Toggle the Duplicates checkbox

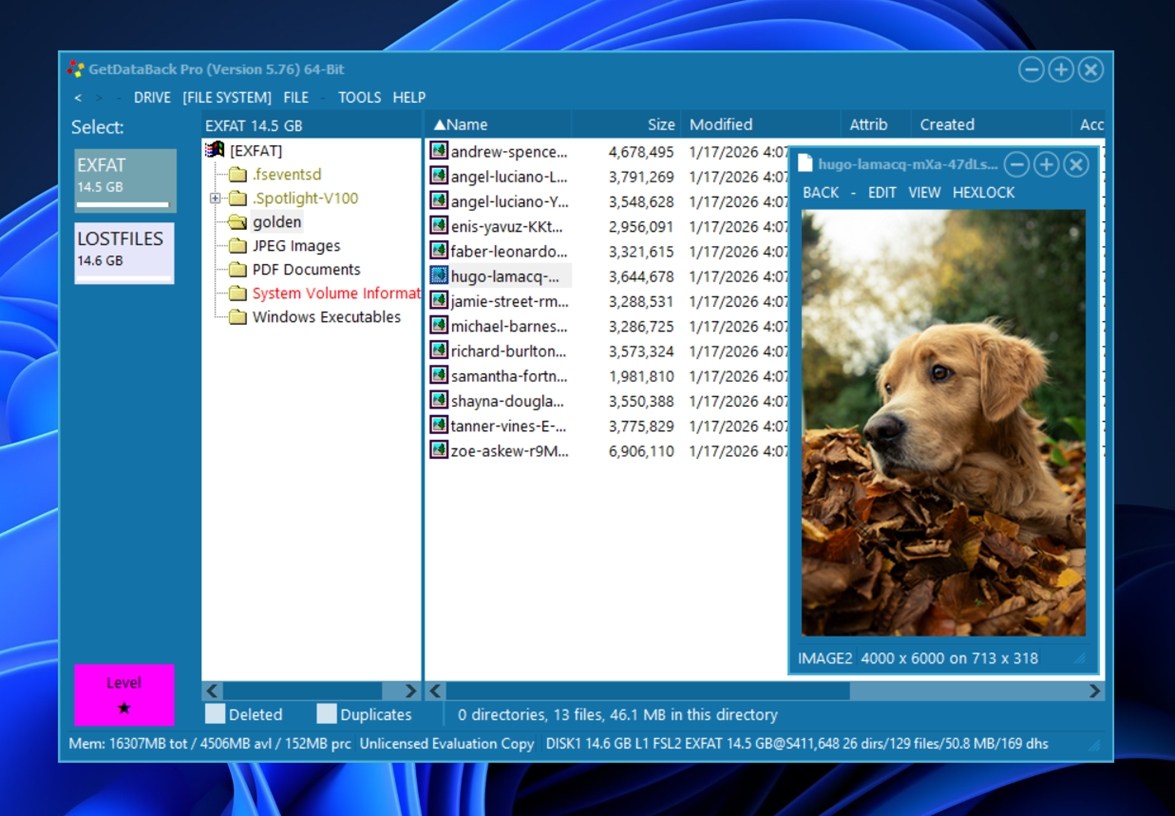(325, 714)
